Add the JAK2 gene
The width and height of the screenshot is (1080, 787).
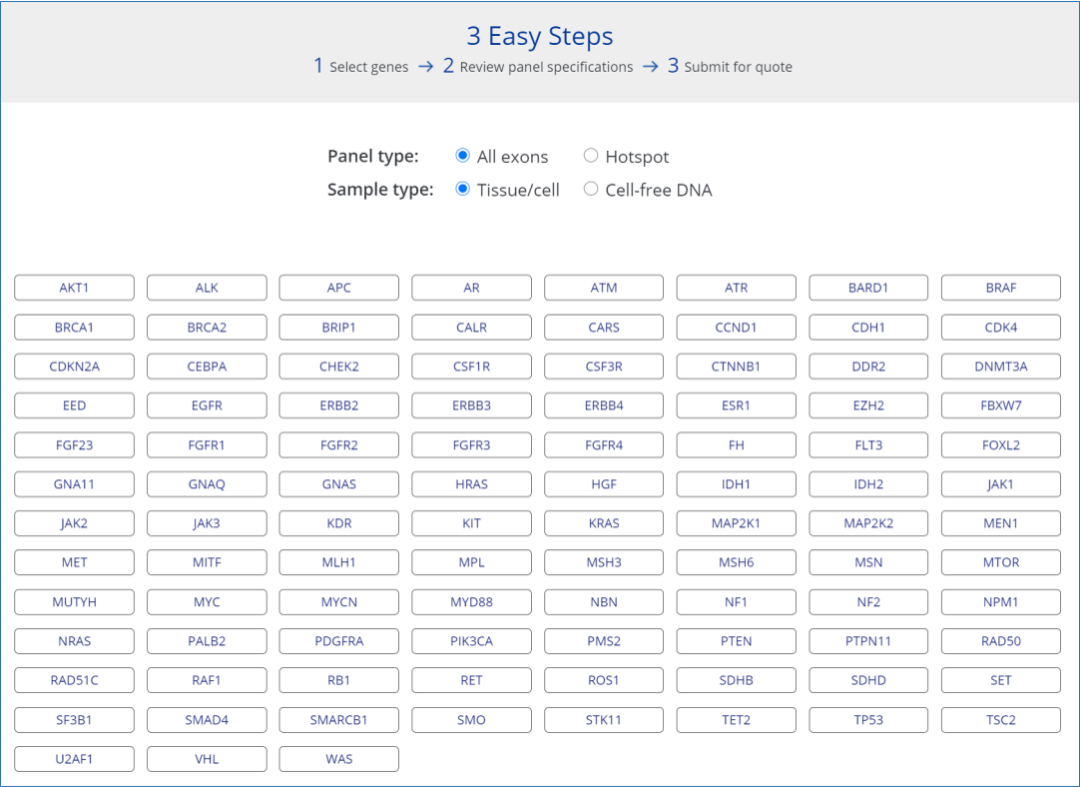[74, 523]
